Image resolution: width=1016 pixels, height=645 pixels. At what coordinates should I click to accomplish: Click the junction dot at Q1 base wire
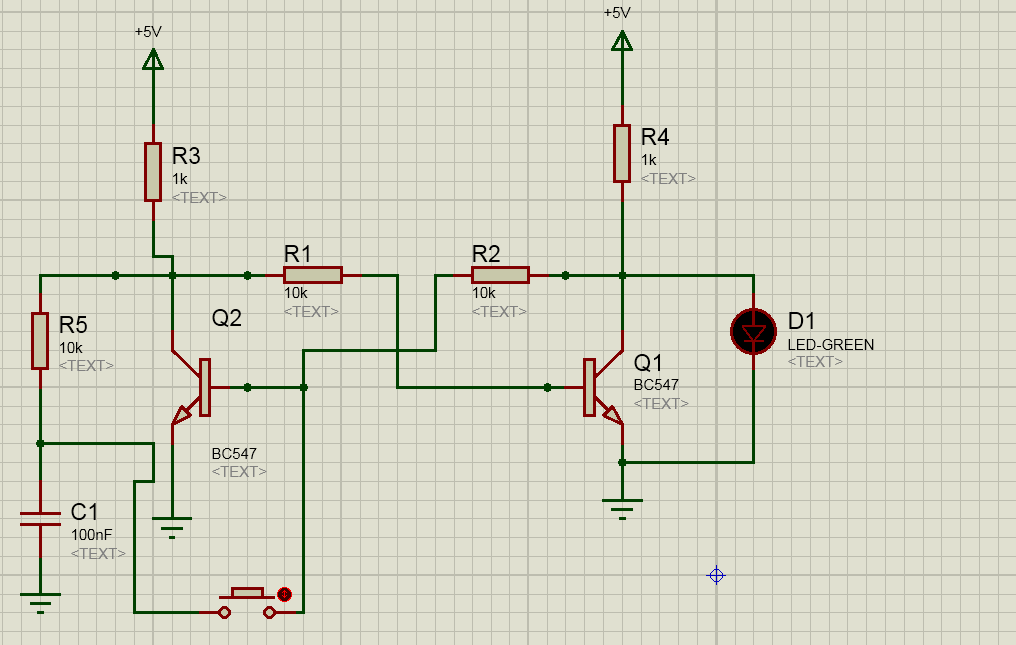click(x=548, y=388)
